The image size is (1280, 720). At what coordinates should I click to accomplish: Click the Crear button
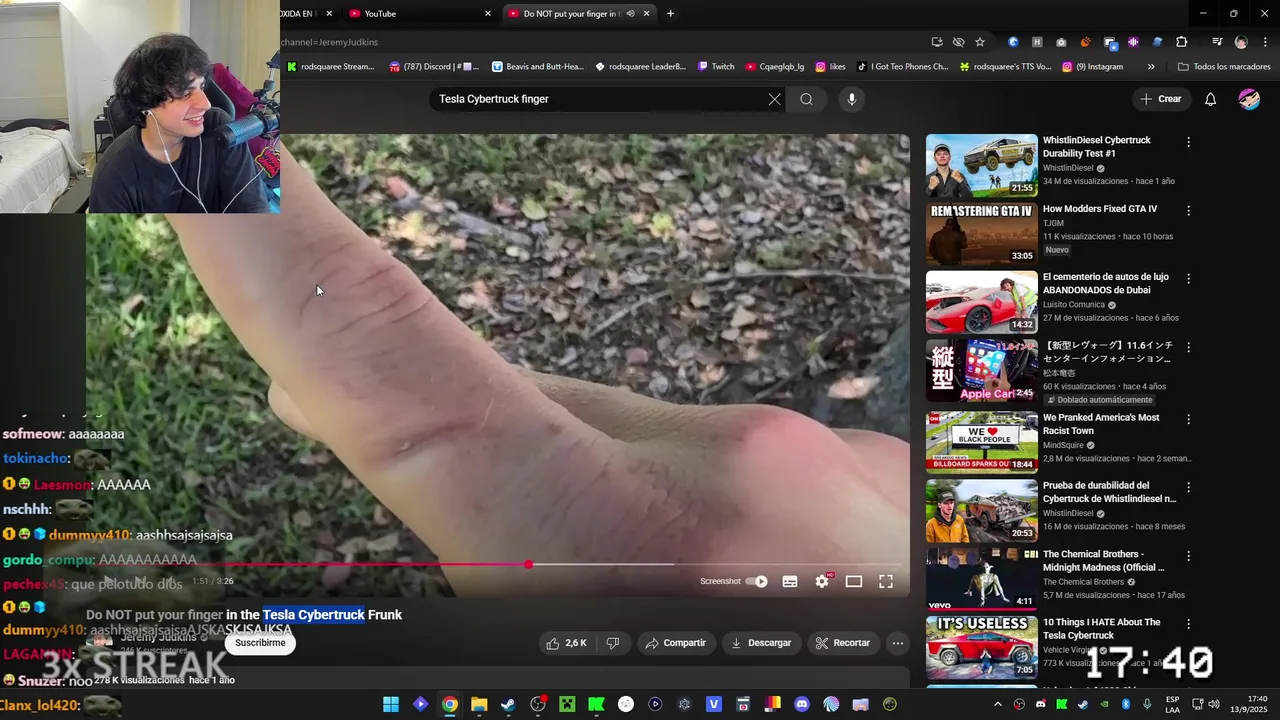coord(1161,99)
